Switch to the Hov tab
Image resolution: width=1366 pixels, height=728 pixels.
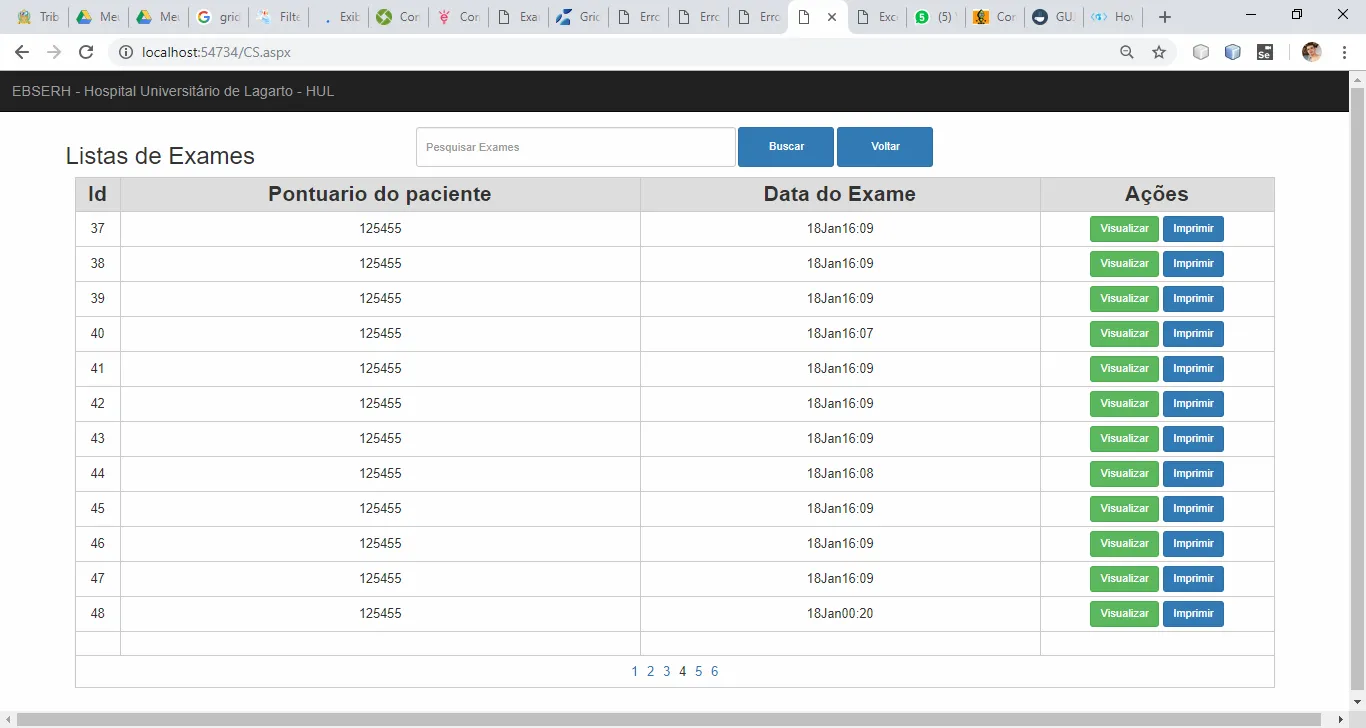point(1112,17)
